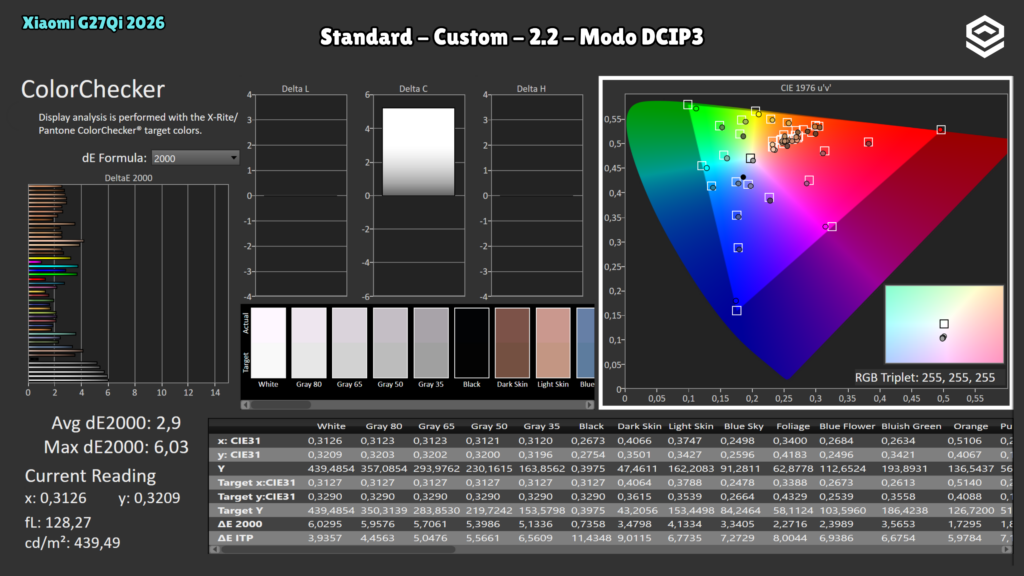This screenshot has width=1024, height=576.
Task: Click the 357,0854 luminance cell
Action: point(383,468)
